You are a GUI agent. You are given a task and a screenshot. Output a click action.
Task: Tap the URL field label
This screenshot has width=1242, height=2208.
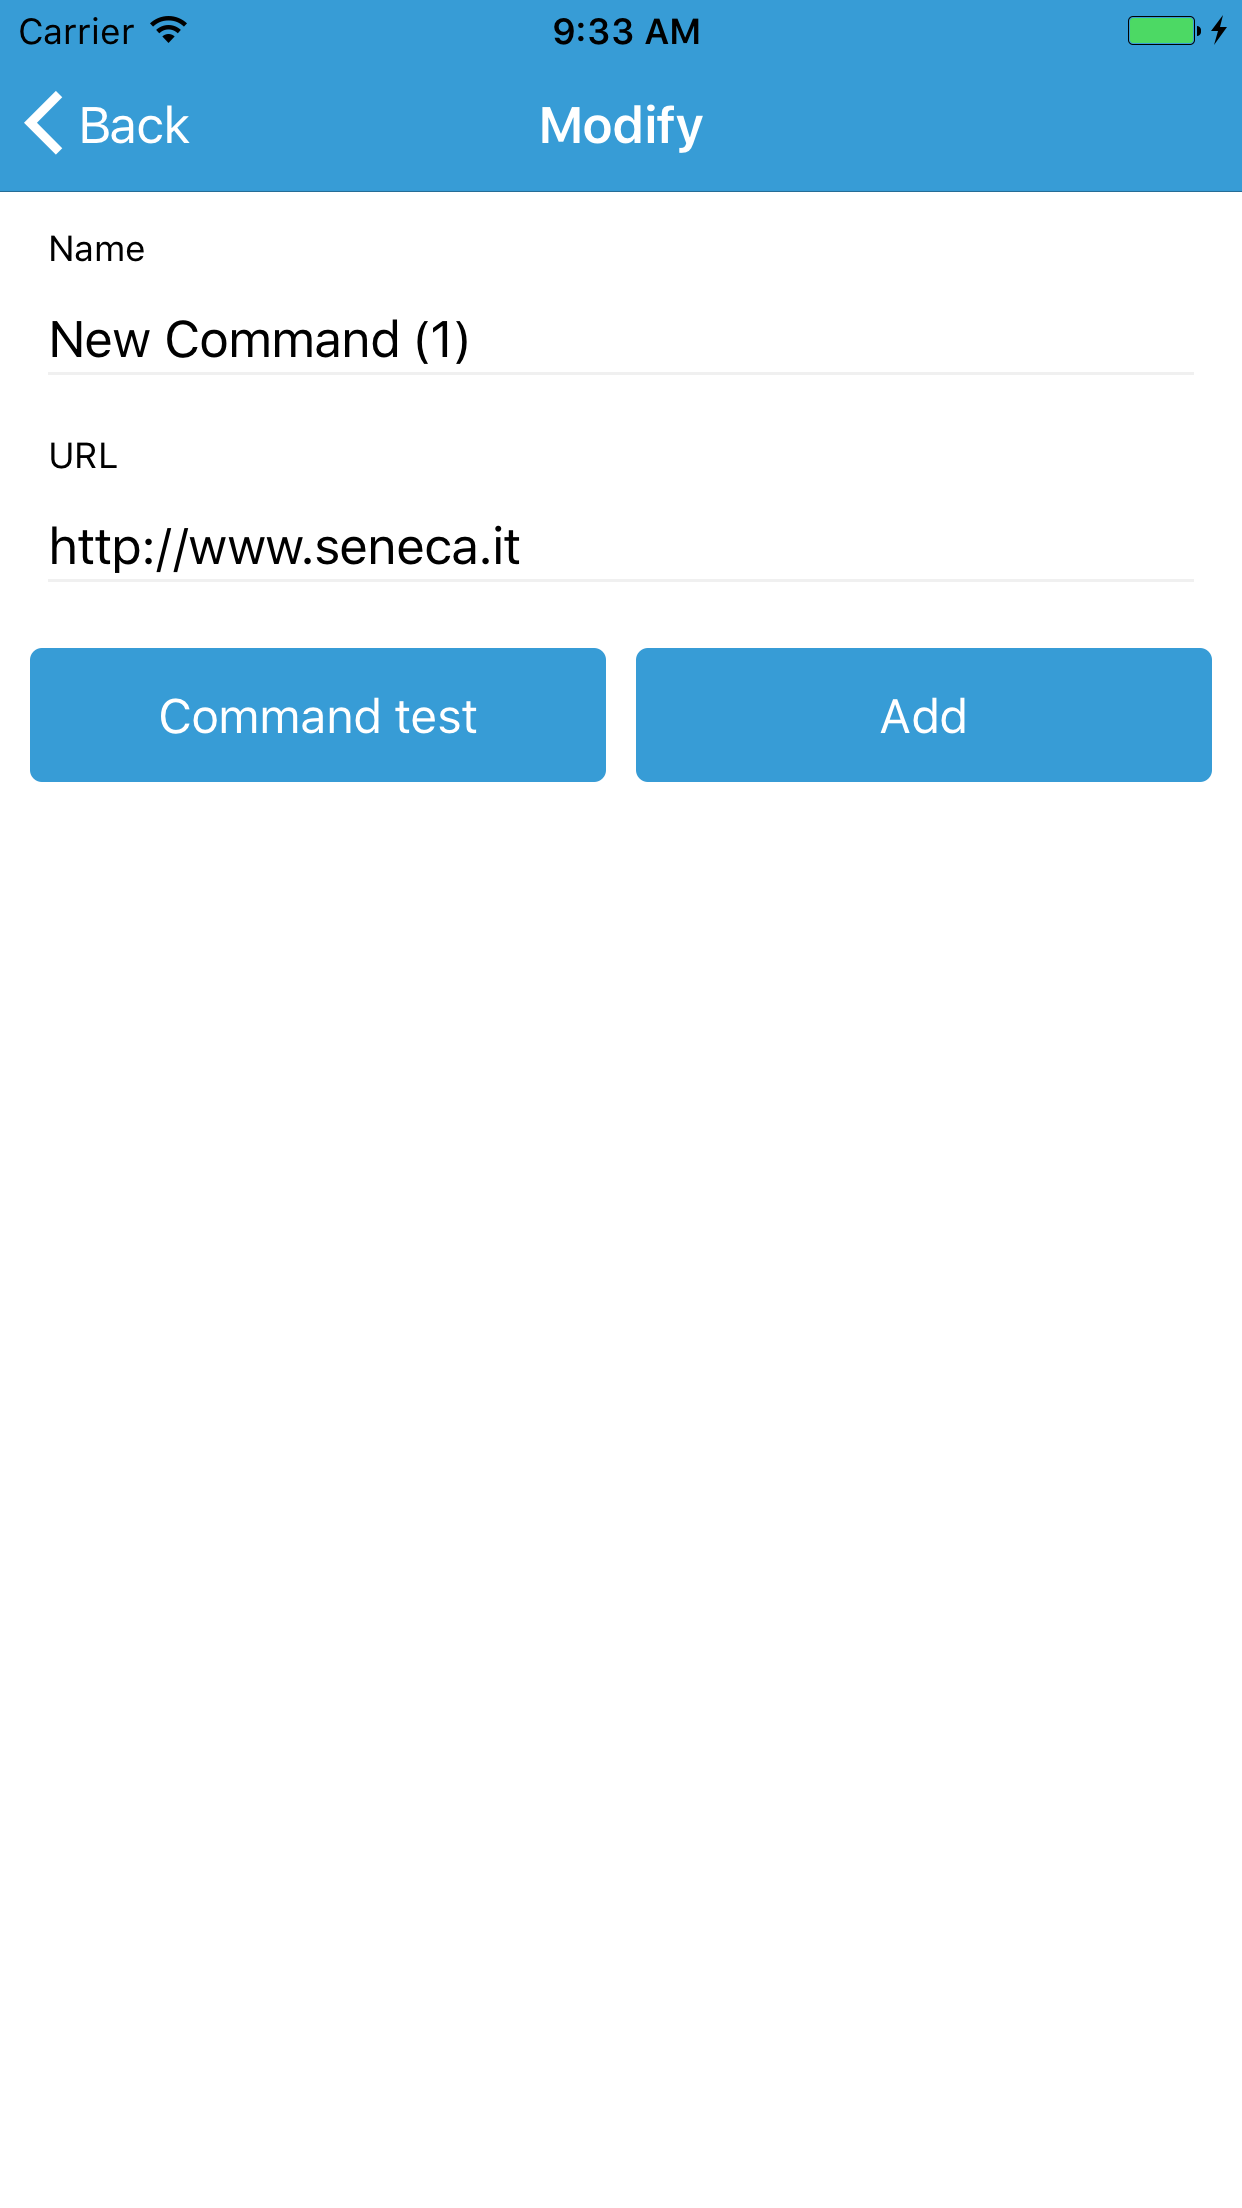pos(82,458)
